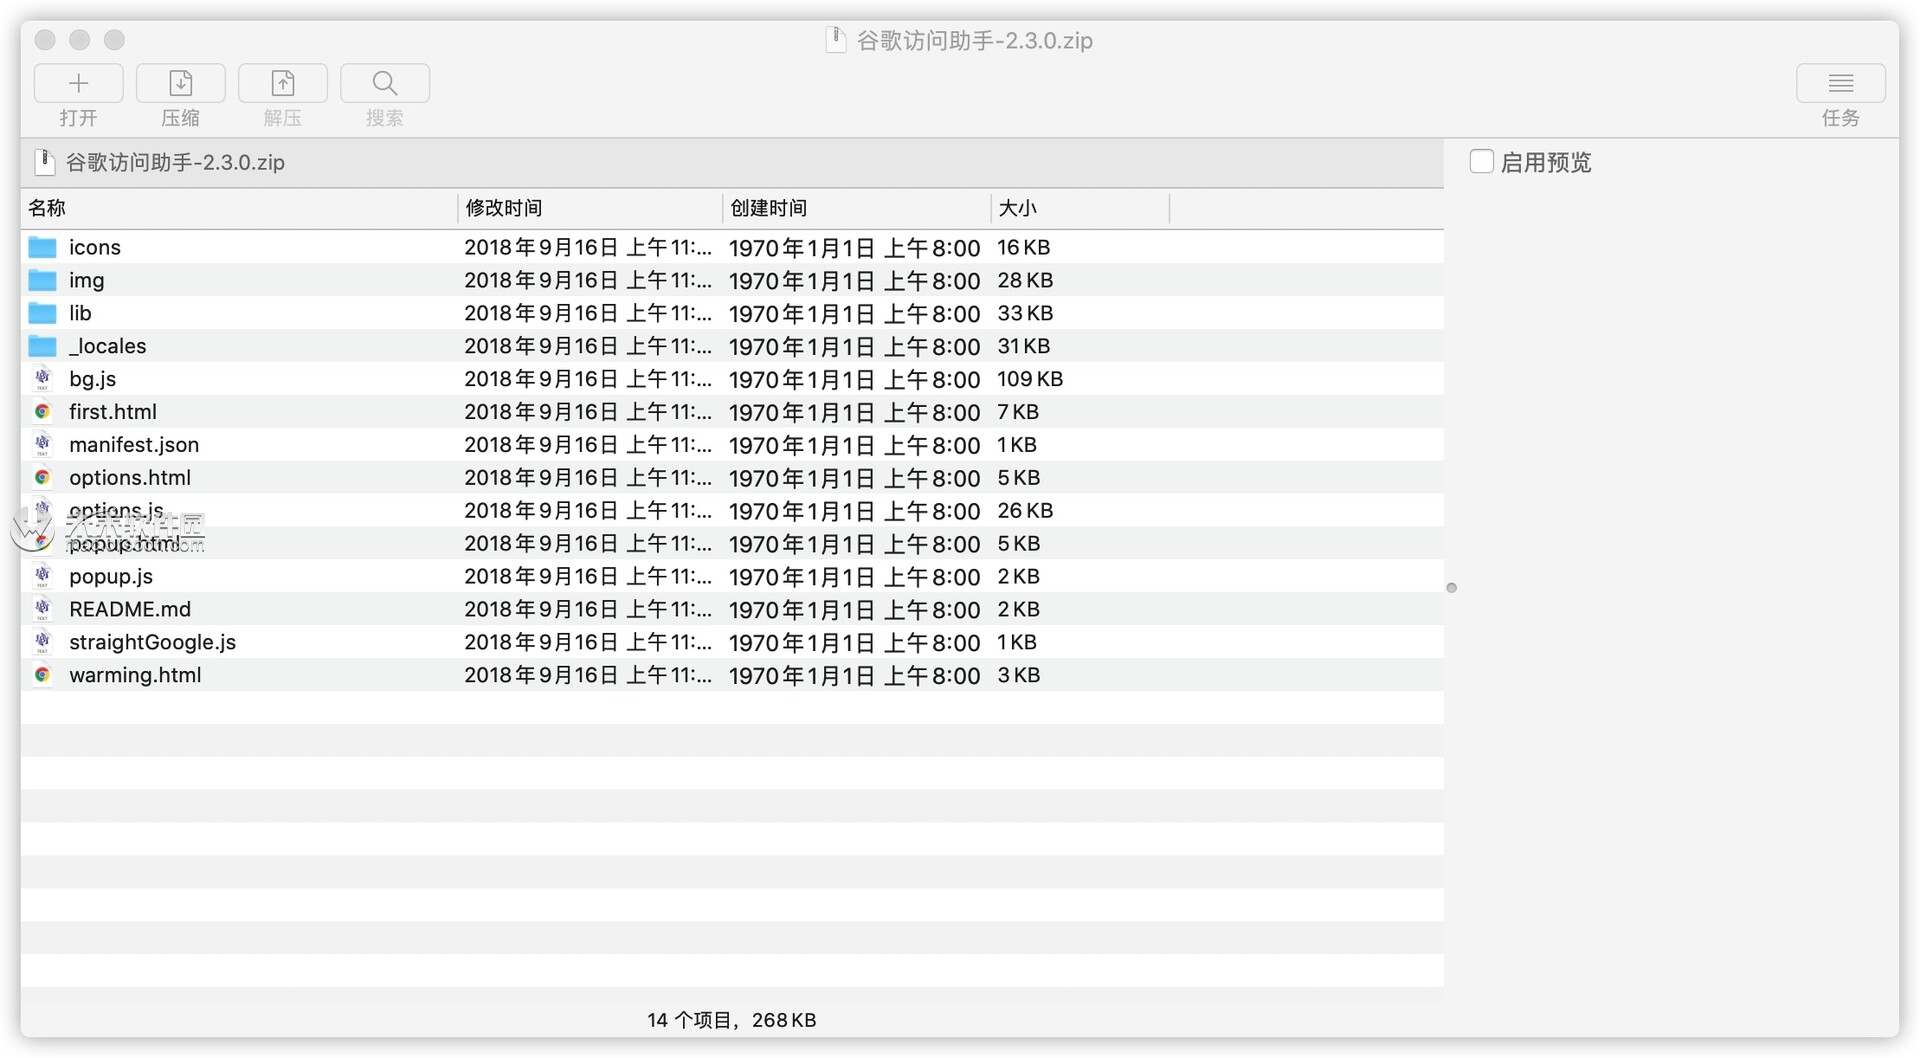1920x1058 pixels.
Task: Click the red close window button
Action: pos(45,40)
